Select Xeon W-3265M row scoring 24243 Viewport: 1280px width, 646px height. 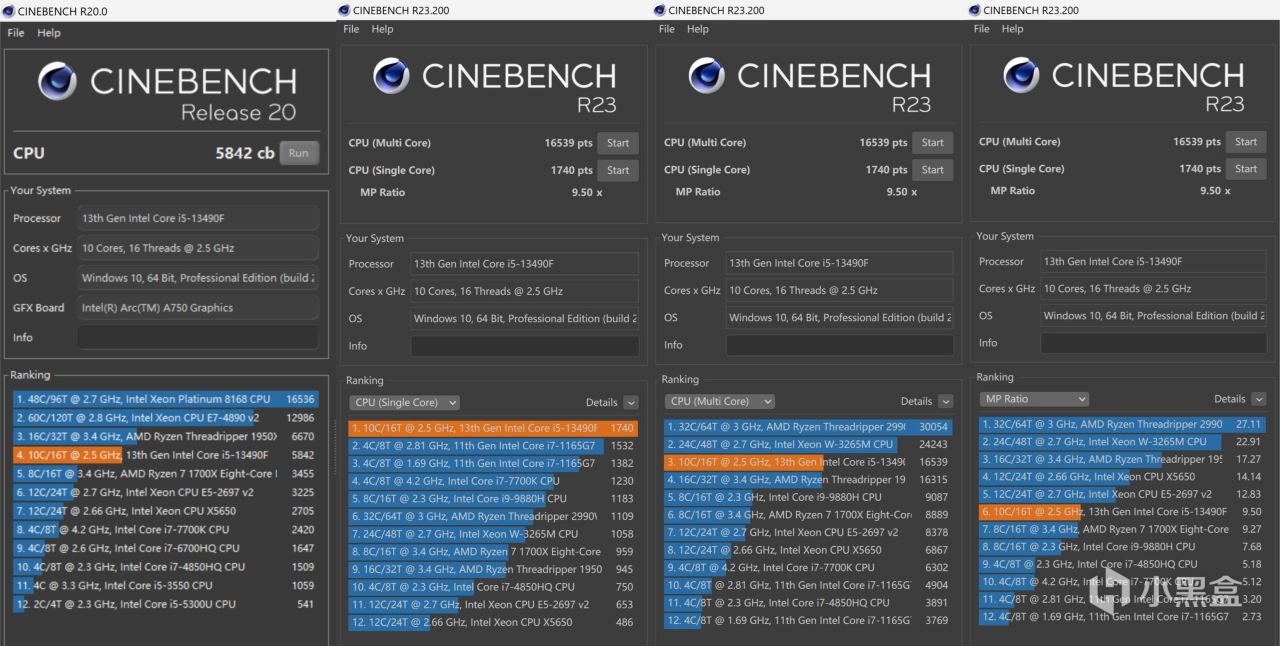click(808, 444)
